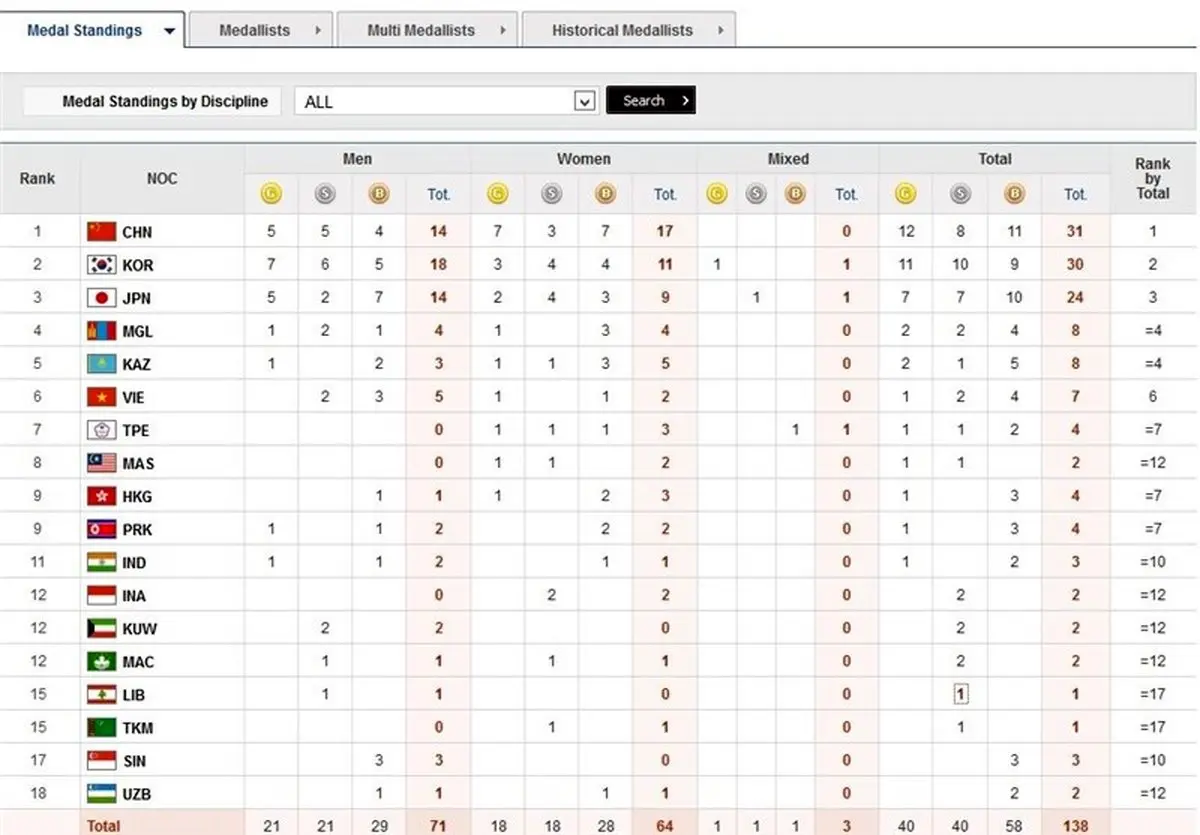Image resolution: width=1200 pixels, height=835 pixels.
Task: Click the Vietnam flag icon
Action: (102, 397)
